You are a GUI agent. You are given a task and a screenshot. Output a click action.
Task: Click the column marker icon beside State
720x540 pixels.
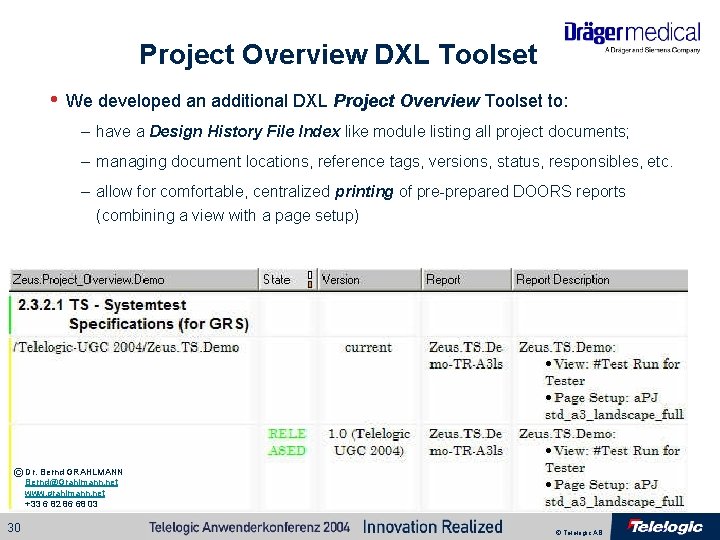click(310, 280)
